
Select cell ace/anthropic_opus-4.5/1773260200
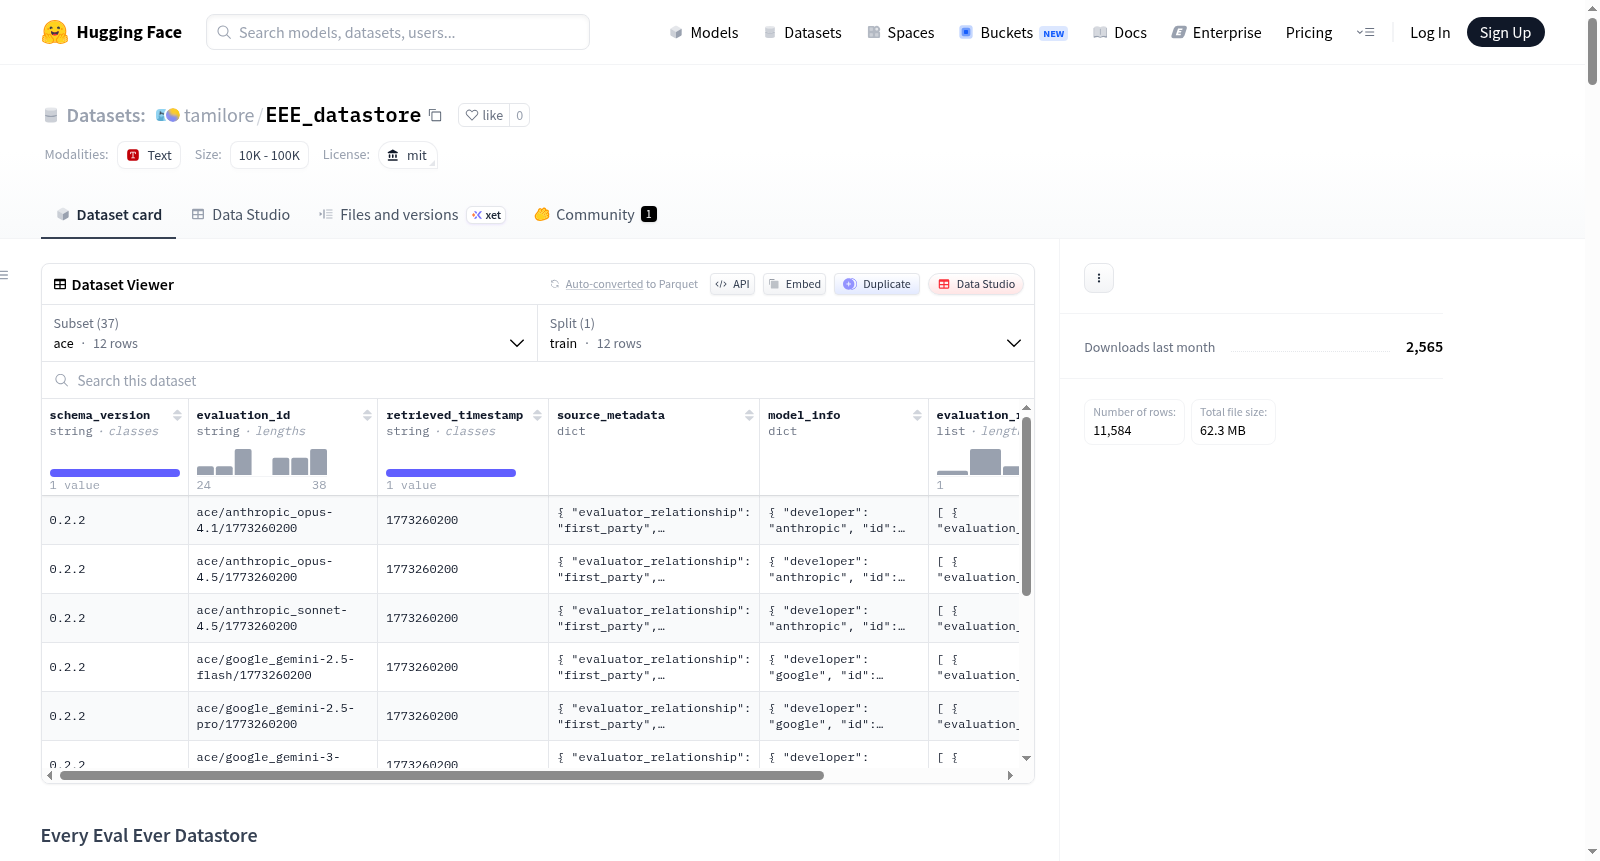pyautogui.click(x=283, y=569)
